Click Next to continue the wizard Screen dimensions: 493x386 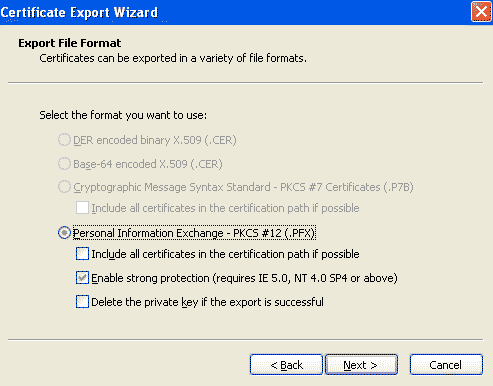(361, 365)
